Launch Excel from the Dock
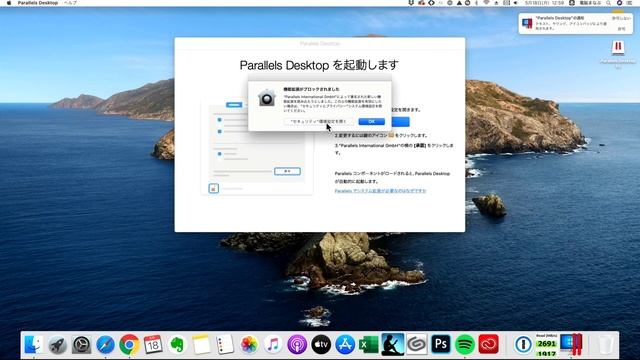Screen dimensions: 640x360 click(369, 345)
